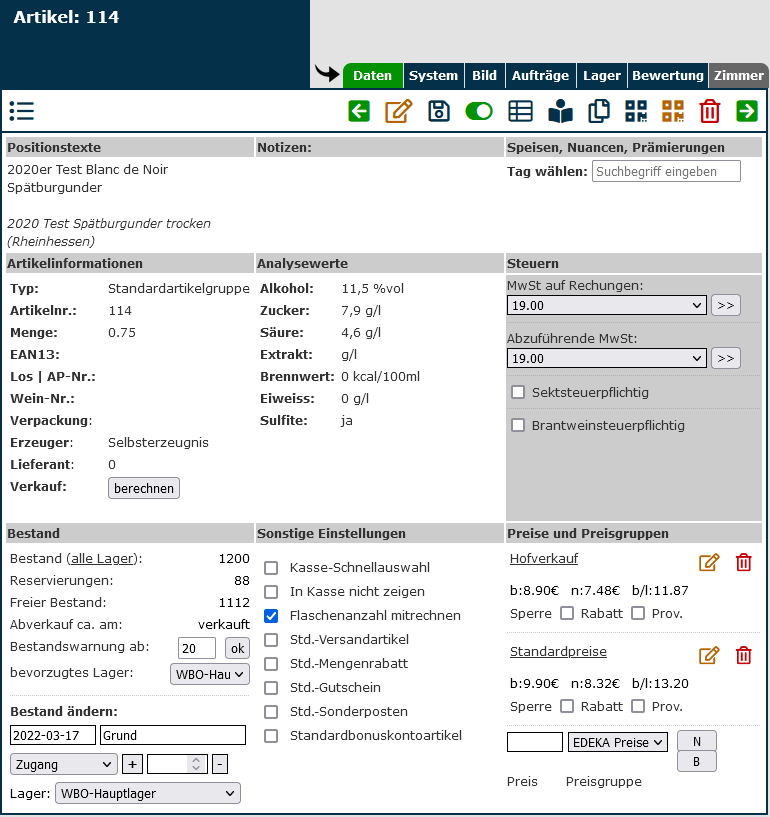This screenshot has height=817, width=770.
Task: Delete the Hofverkauf price entry
Action: click(743, 562)
